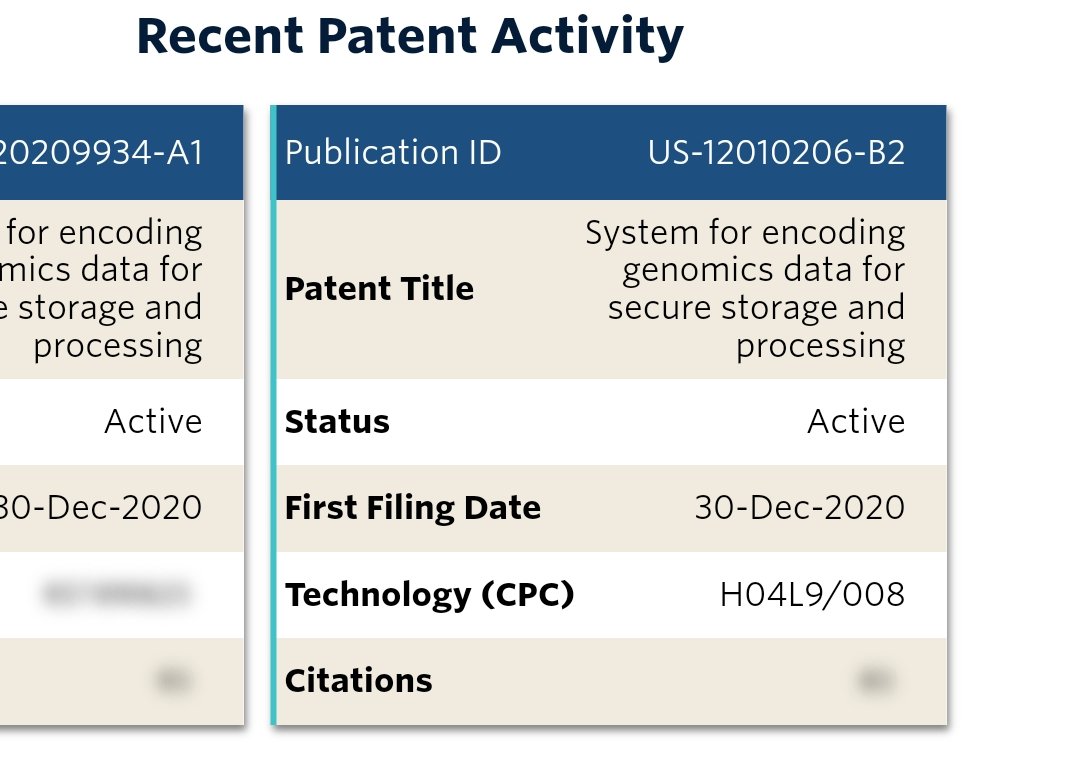
Task: Click the blurred citations value in the US-12010206-B2 card
Action: click(x=875, y=682)
